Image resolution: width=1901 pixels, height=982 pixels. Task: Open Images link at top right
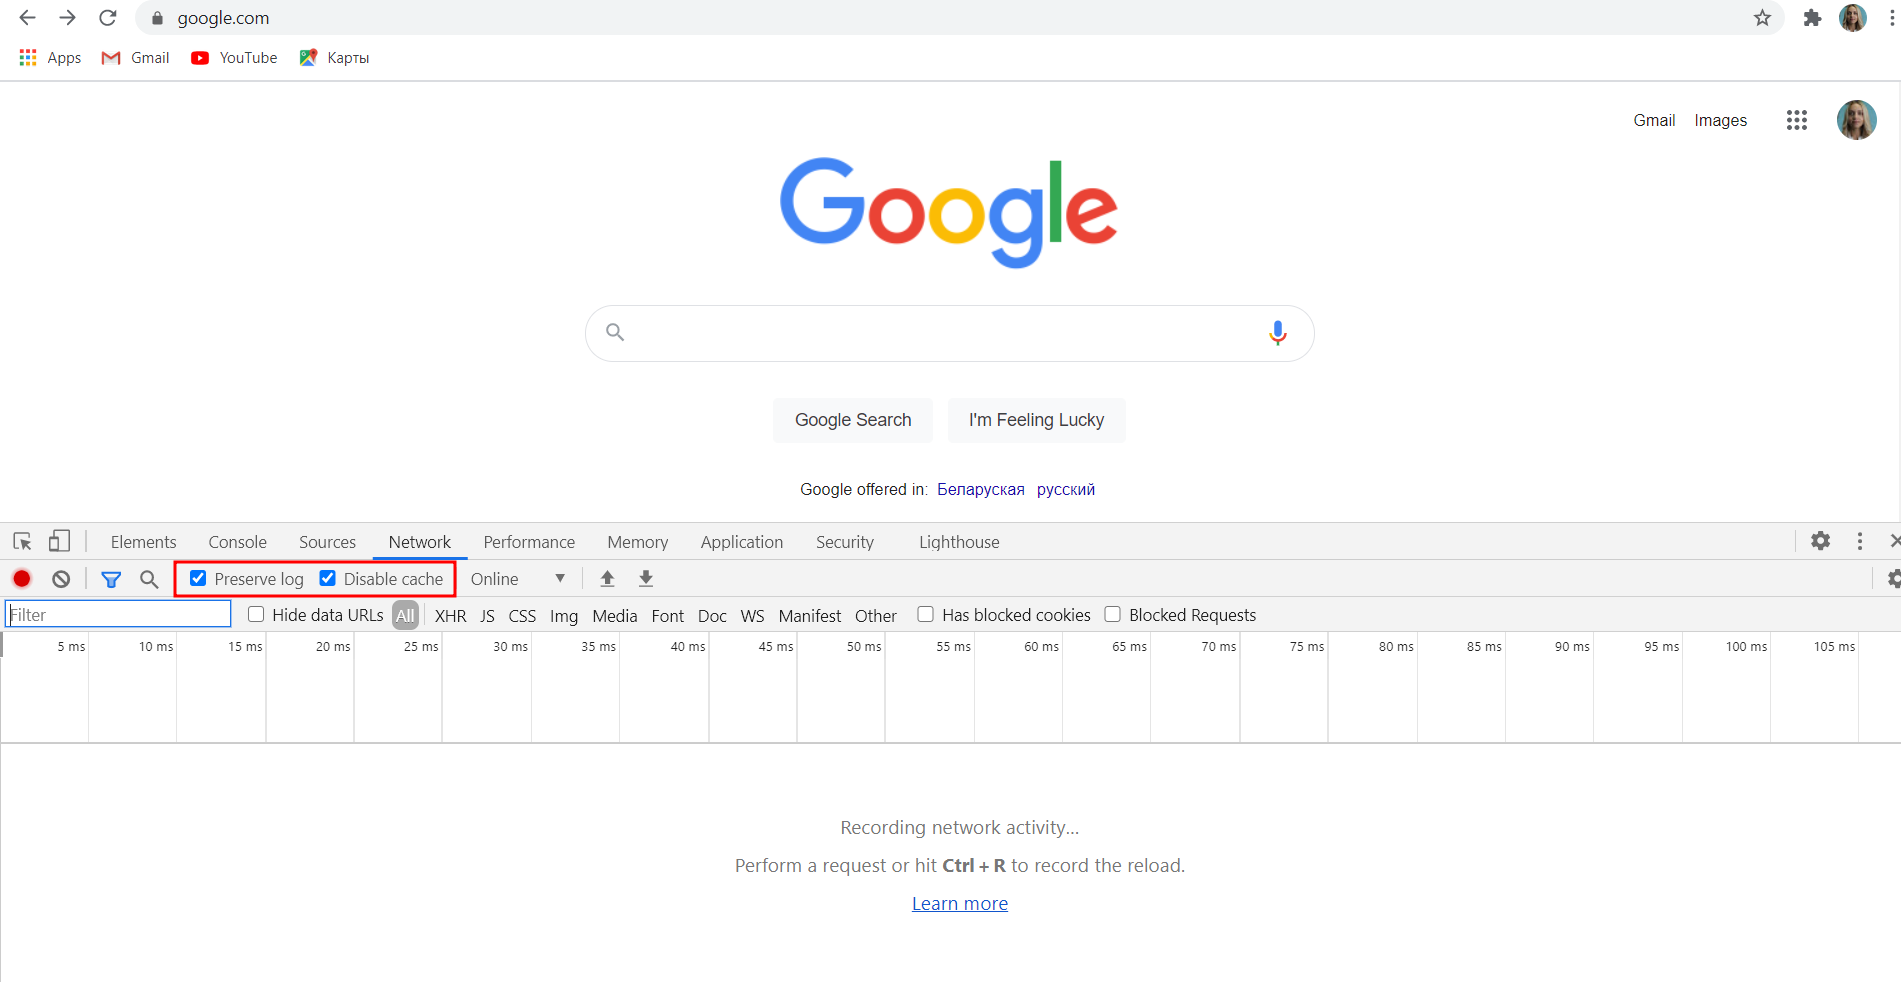pyautogui.click(x=1720, y=120)
